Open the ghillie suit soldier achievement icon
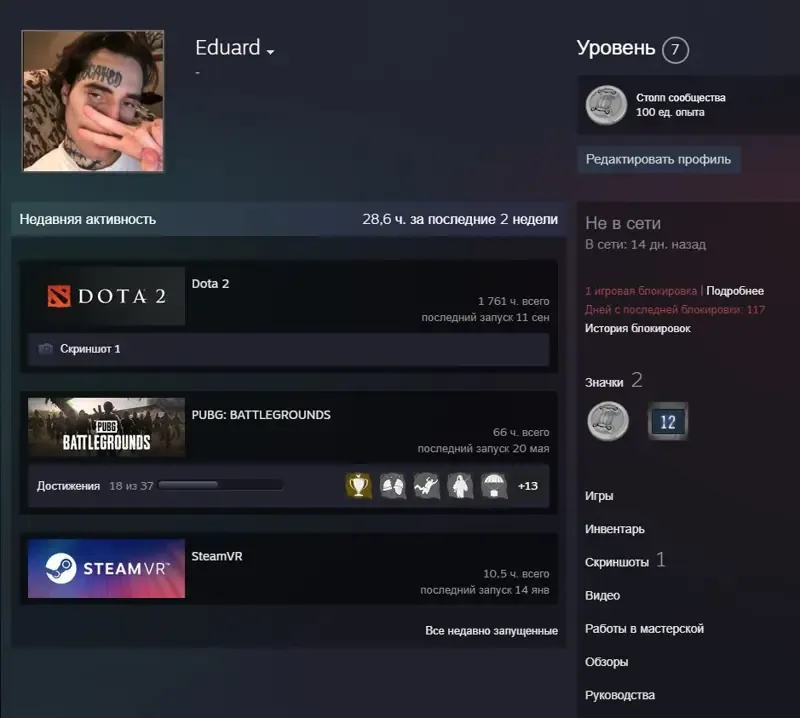Viewport: 800px width, 718px height. click(460, 485)
